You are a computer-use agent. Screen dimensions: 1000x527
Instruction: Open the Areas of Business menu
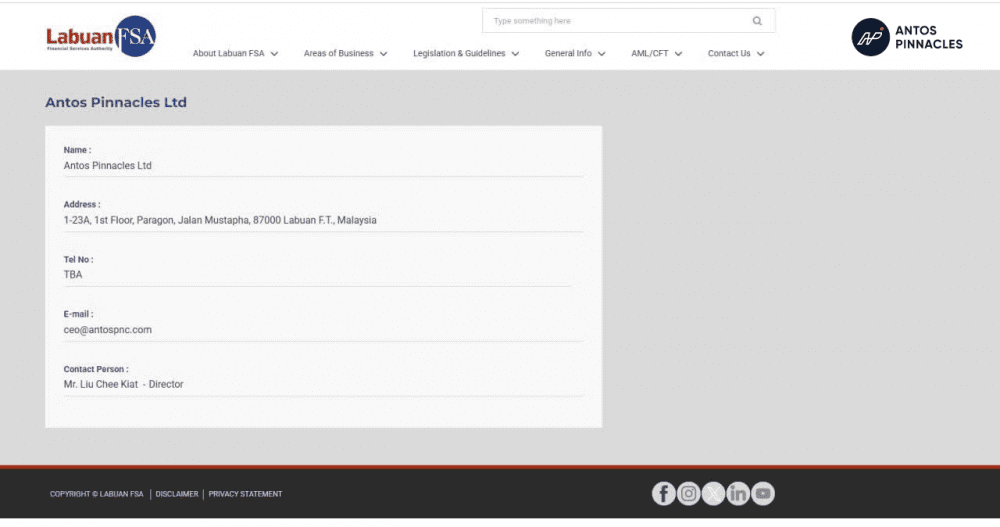tap(339, 54)
